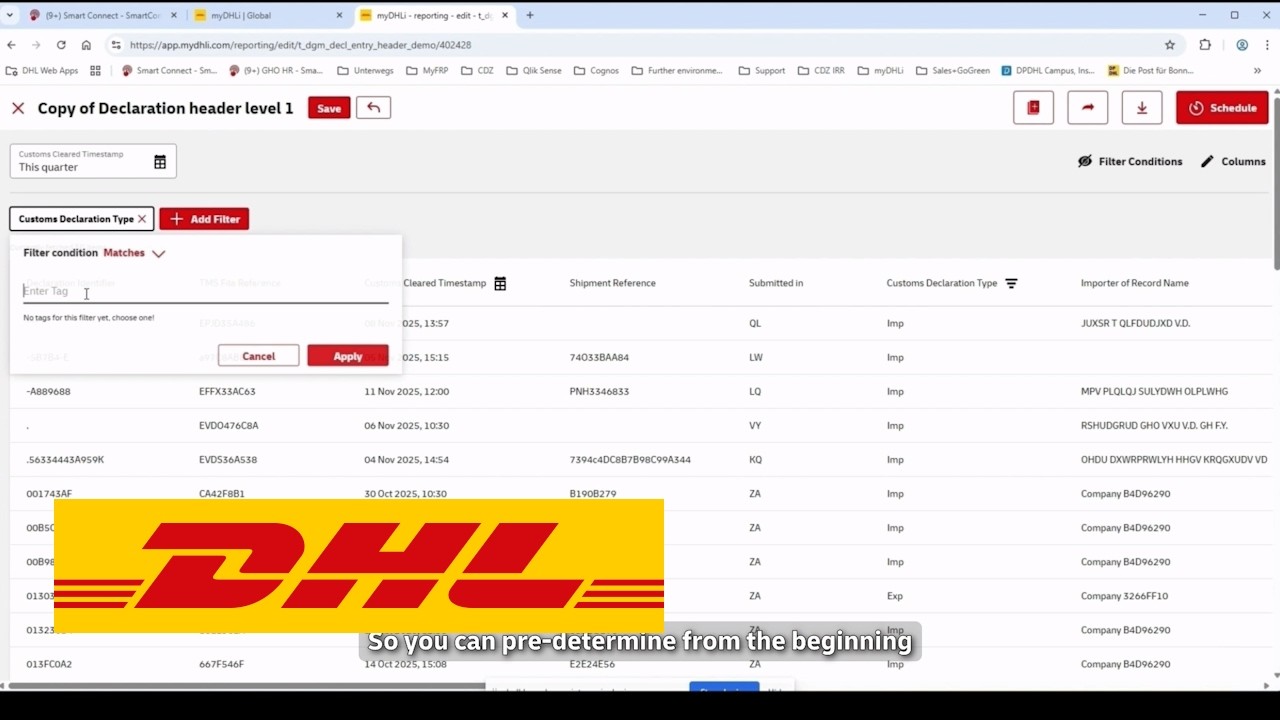Image resolution: width=1280 pixels, height=720 pixels.
Task: Select Shipment Reference column header
Action: coord(612,283)
